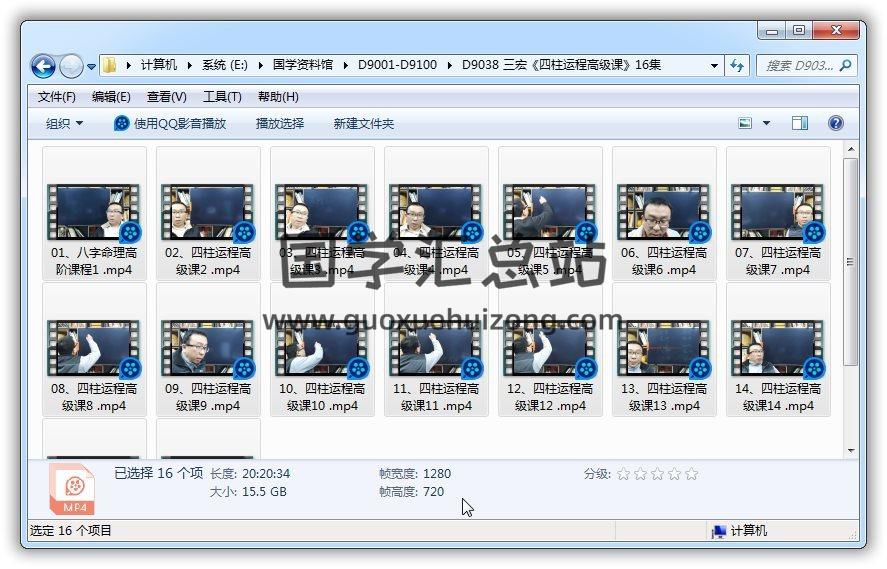Open the 帮助(H) menu

(278, 97)
